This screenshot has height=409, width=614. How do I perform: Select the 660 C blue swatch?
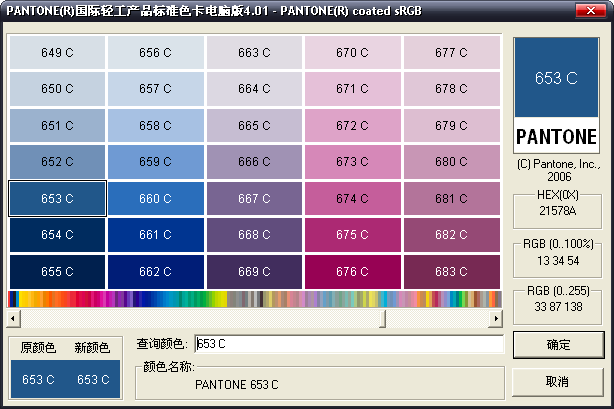pos(156,199)
